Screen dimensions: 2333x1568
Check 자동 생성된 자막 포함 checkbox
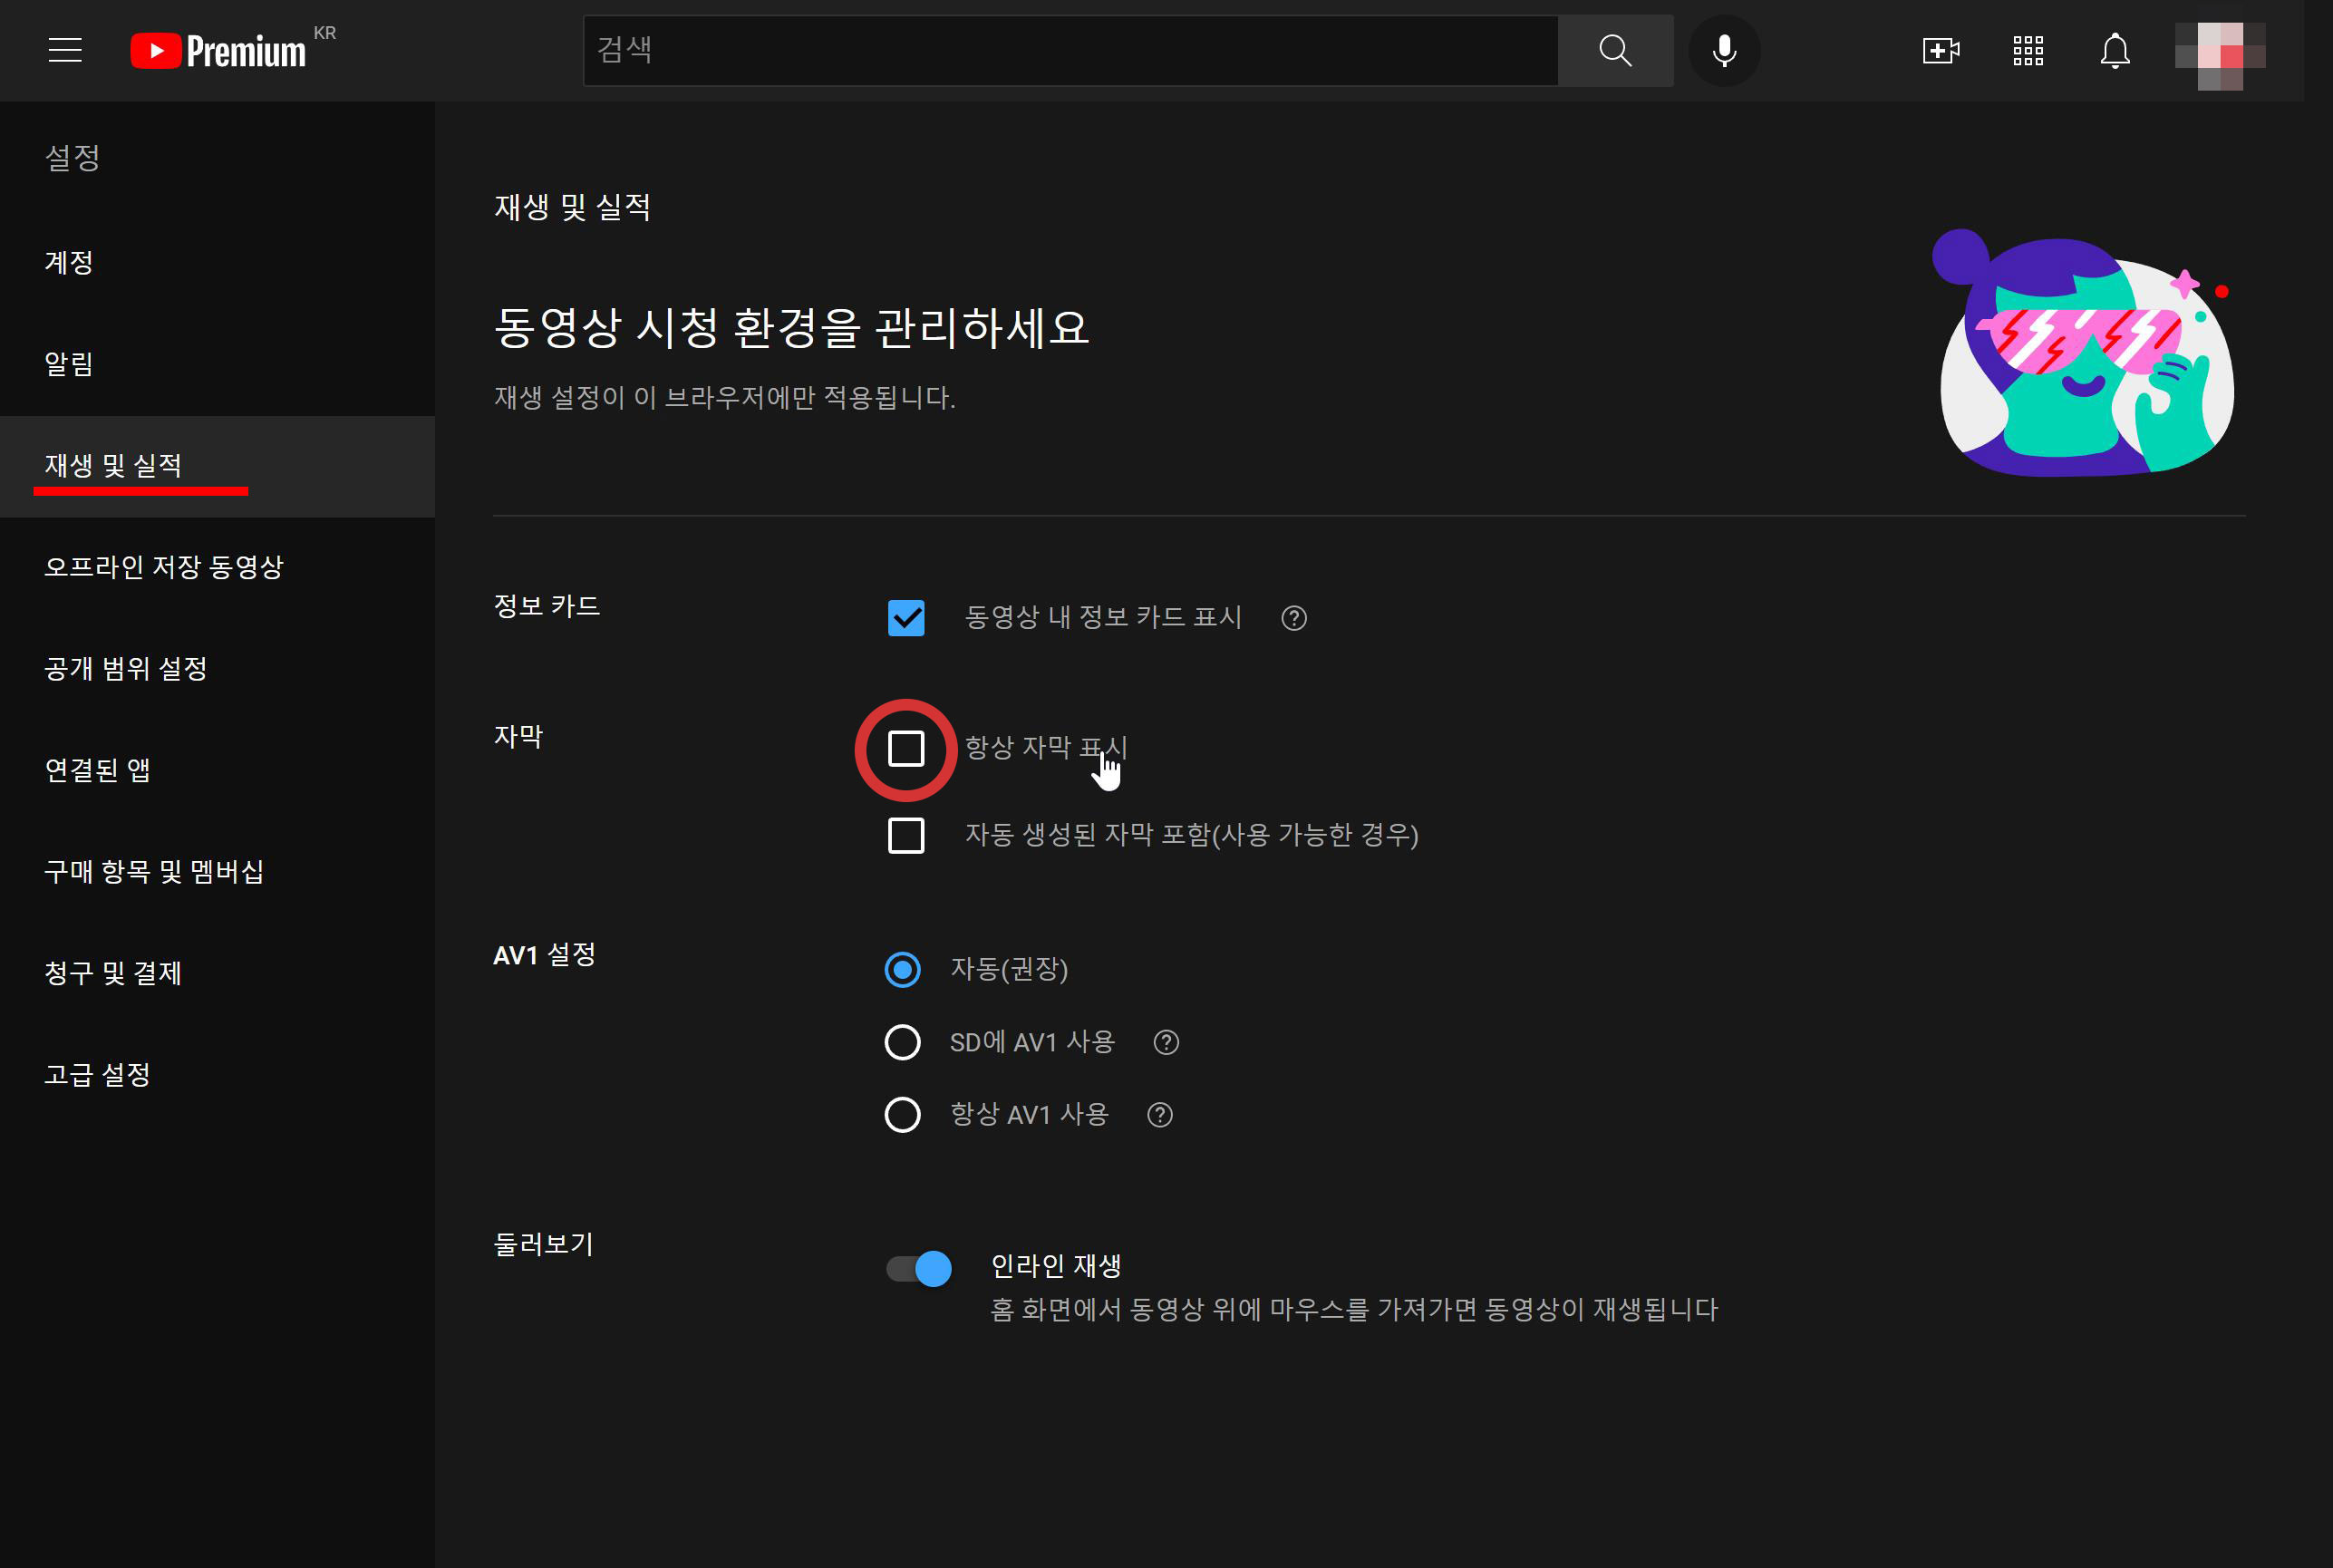(x=906, y=835)
